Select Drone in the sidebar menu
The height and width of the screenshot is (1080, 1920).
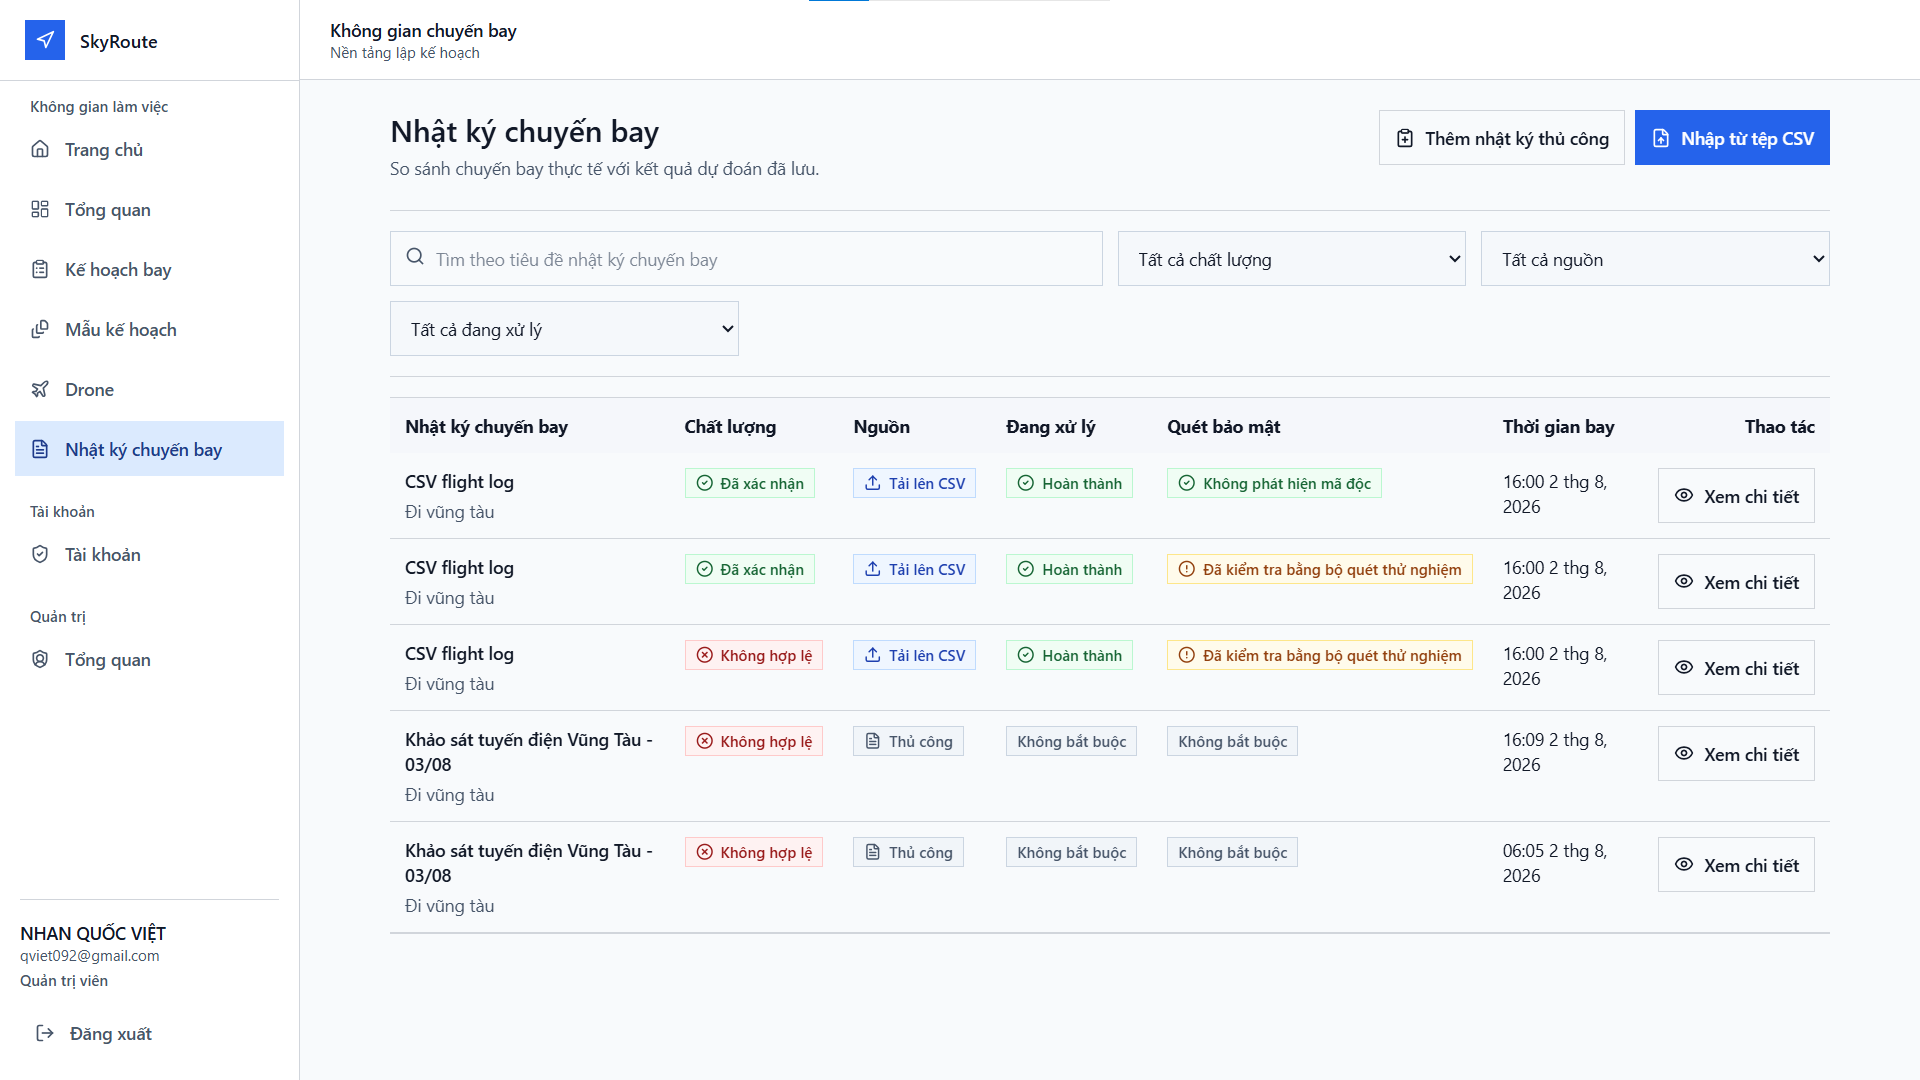point(149,389)
